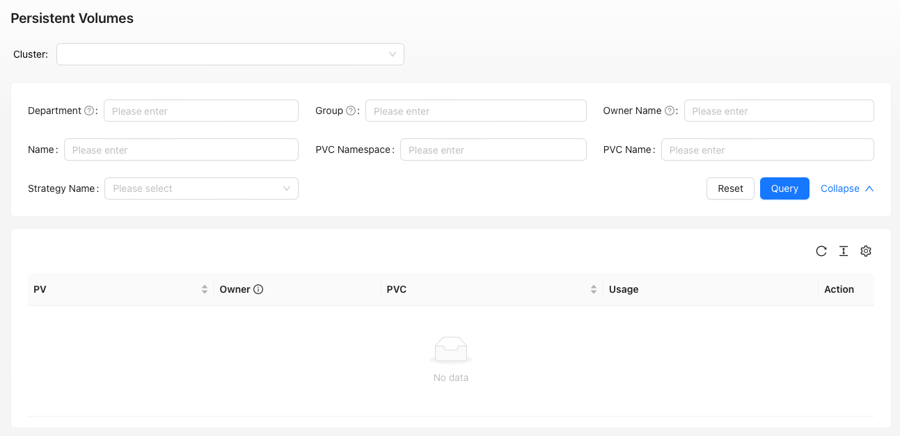Image resolution: width=900 pixels, height=436 pixels.
Task: Open the Strategy Name select dropdown
Action: click(201, 188)
